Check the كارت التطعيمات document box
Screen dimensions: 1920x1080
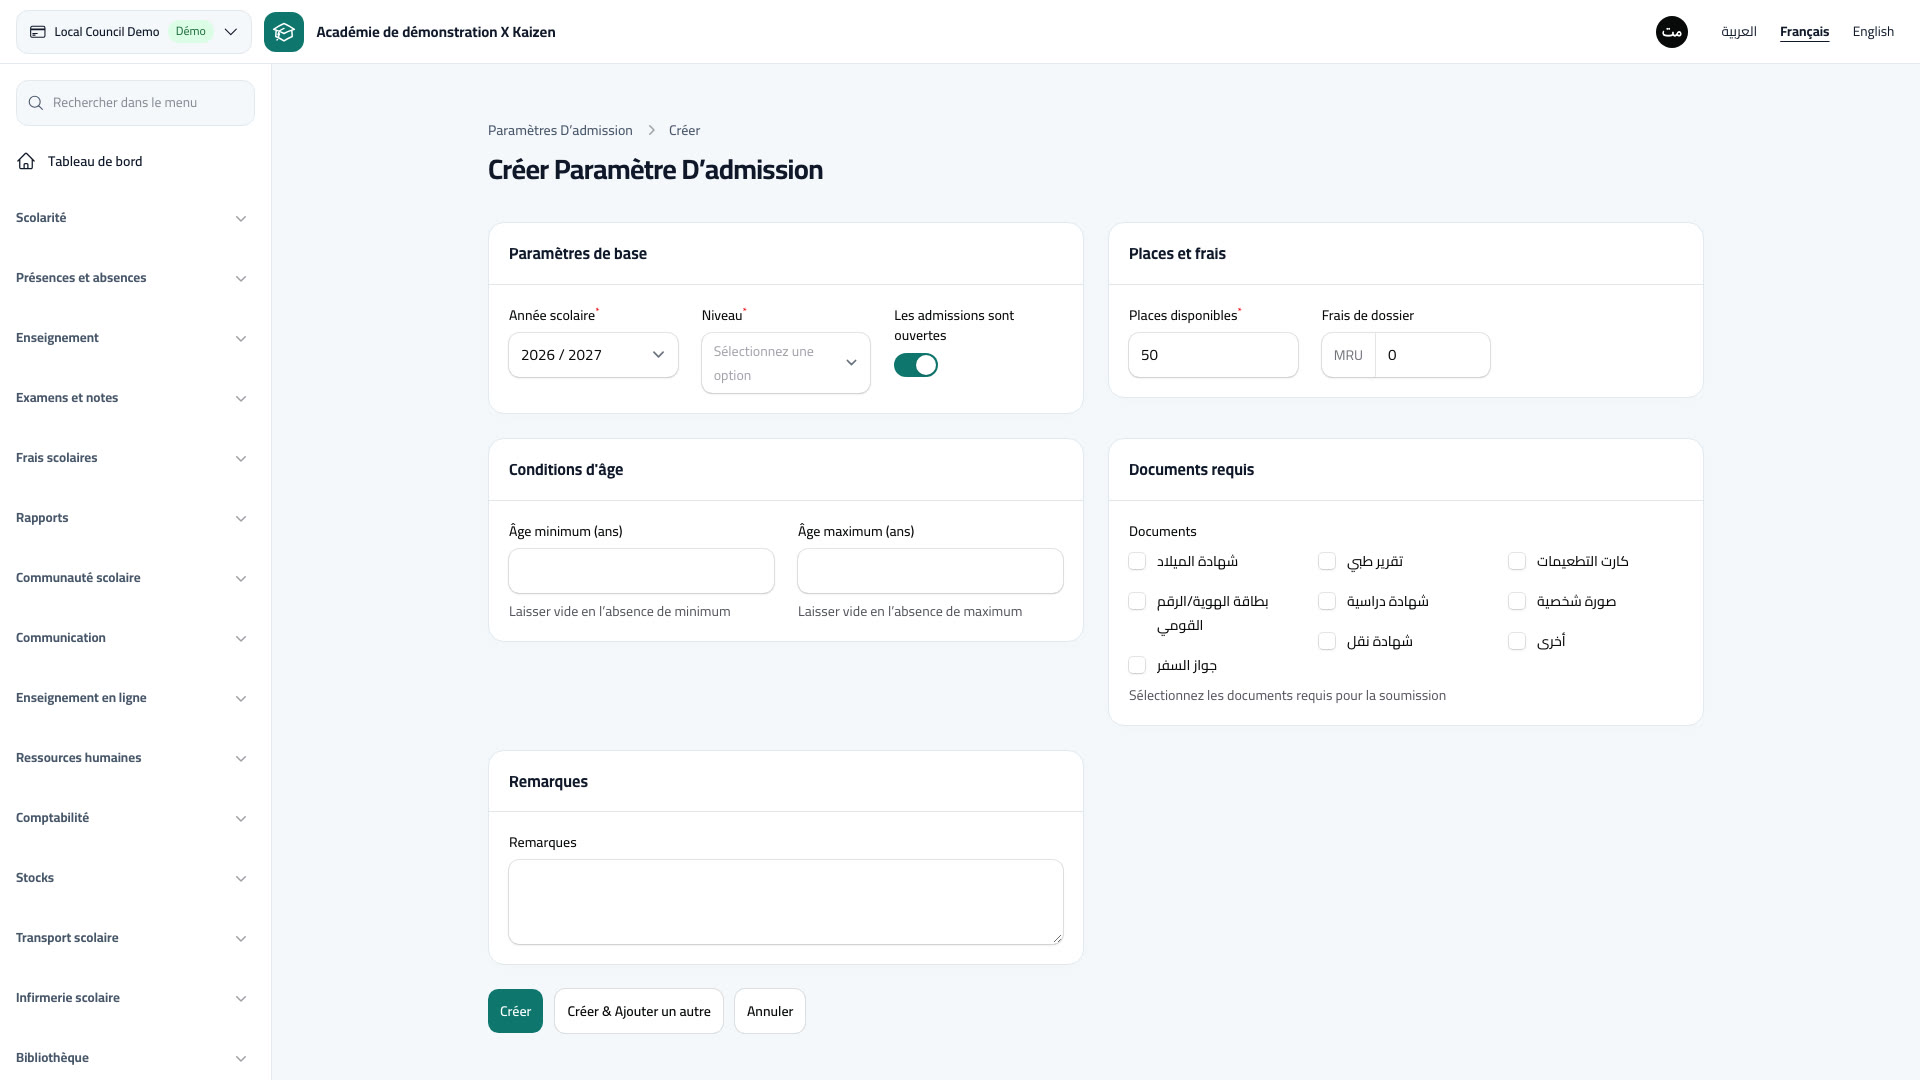[x=1517, y=561]
